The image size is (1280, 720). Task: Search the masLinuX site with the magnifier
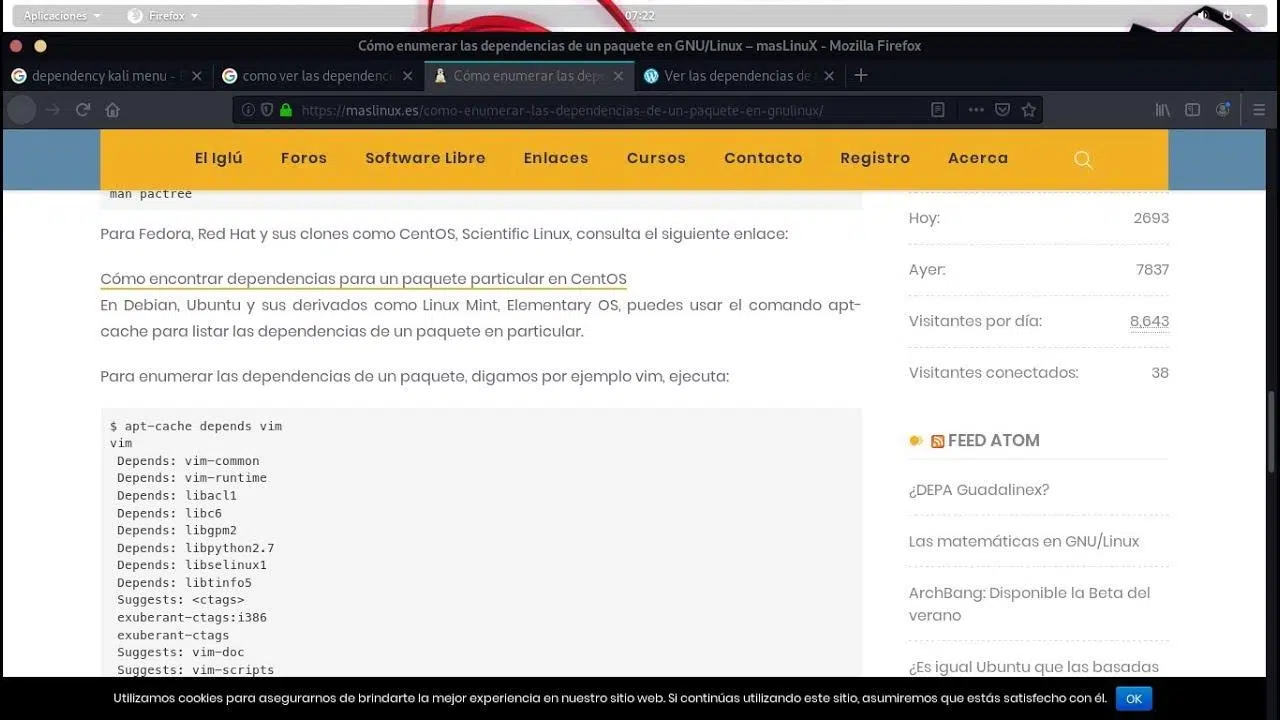[x=1083, y=159]
